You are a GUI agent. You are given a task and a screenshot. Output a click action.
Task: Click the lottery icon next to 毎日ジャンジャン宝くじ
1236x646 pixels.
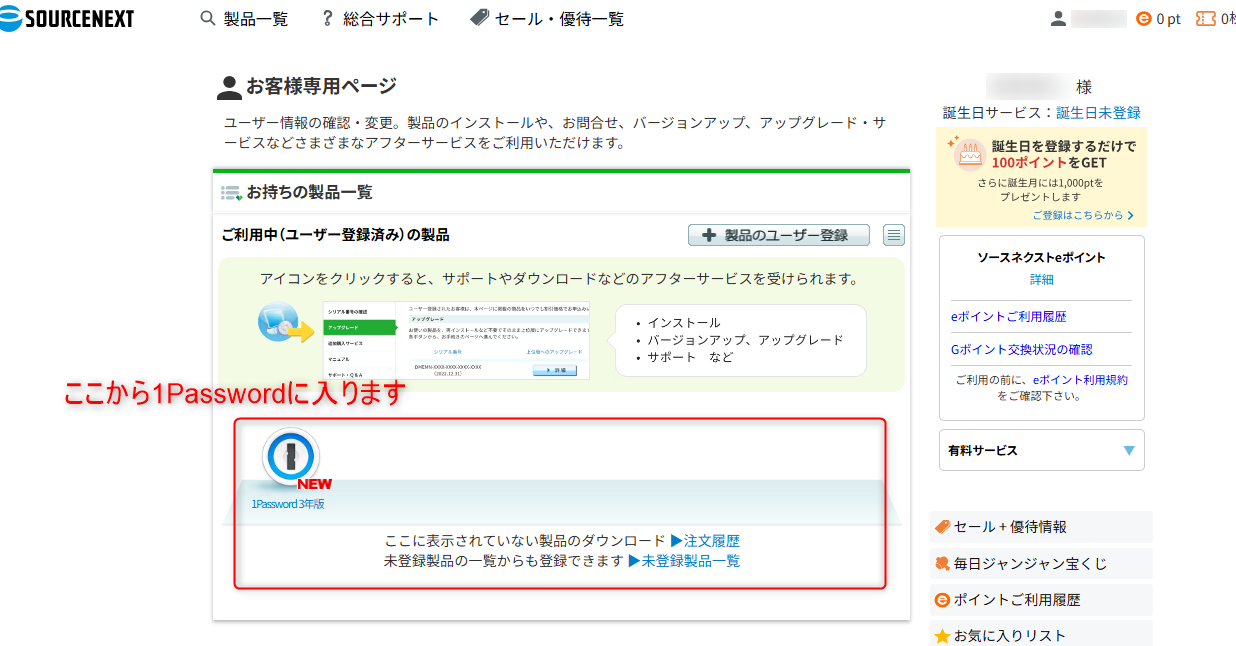[x=942, y=564]
